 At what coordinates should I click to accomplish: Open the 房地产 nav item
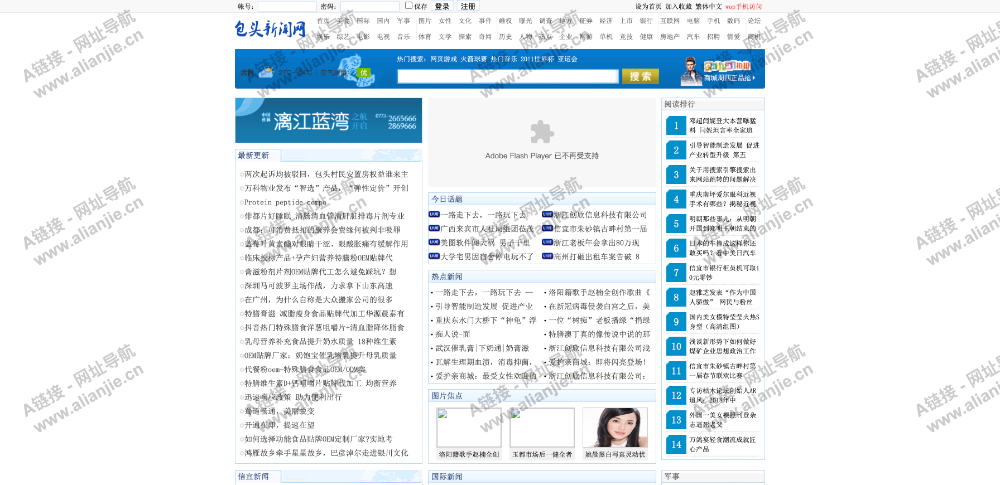[670, 37]
